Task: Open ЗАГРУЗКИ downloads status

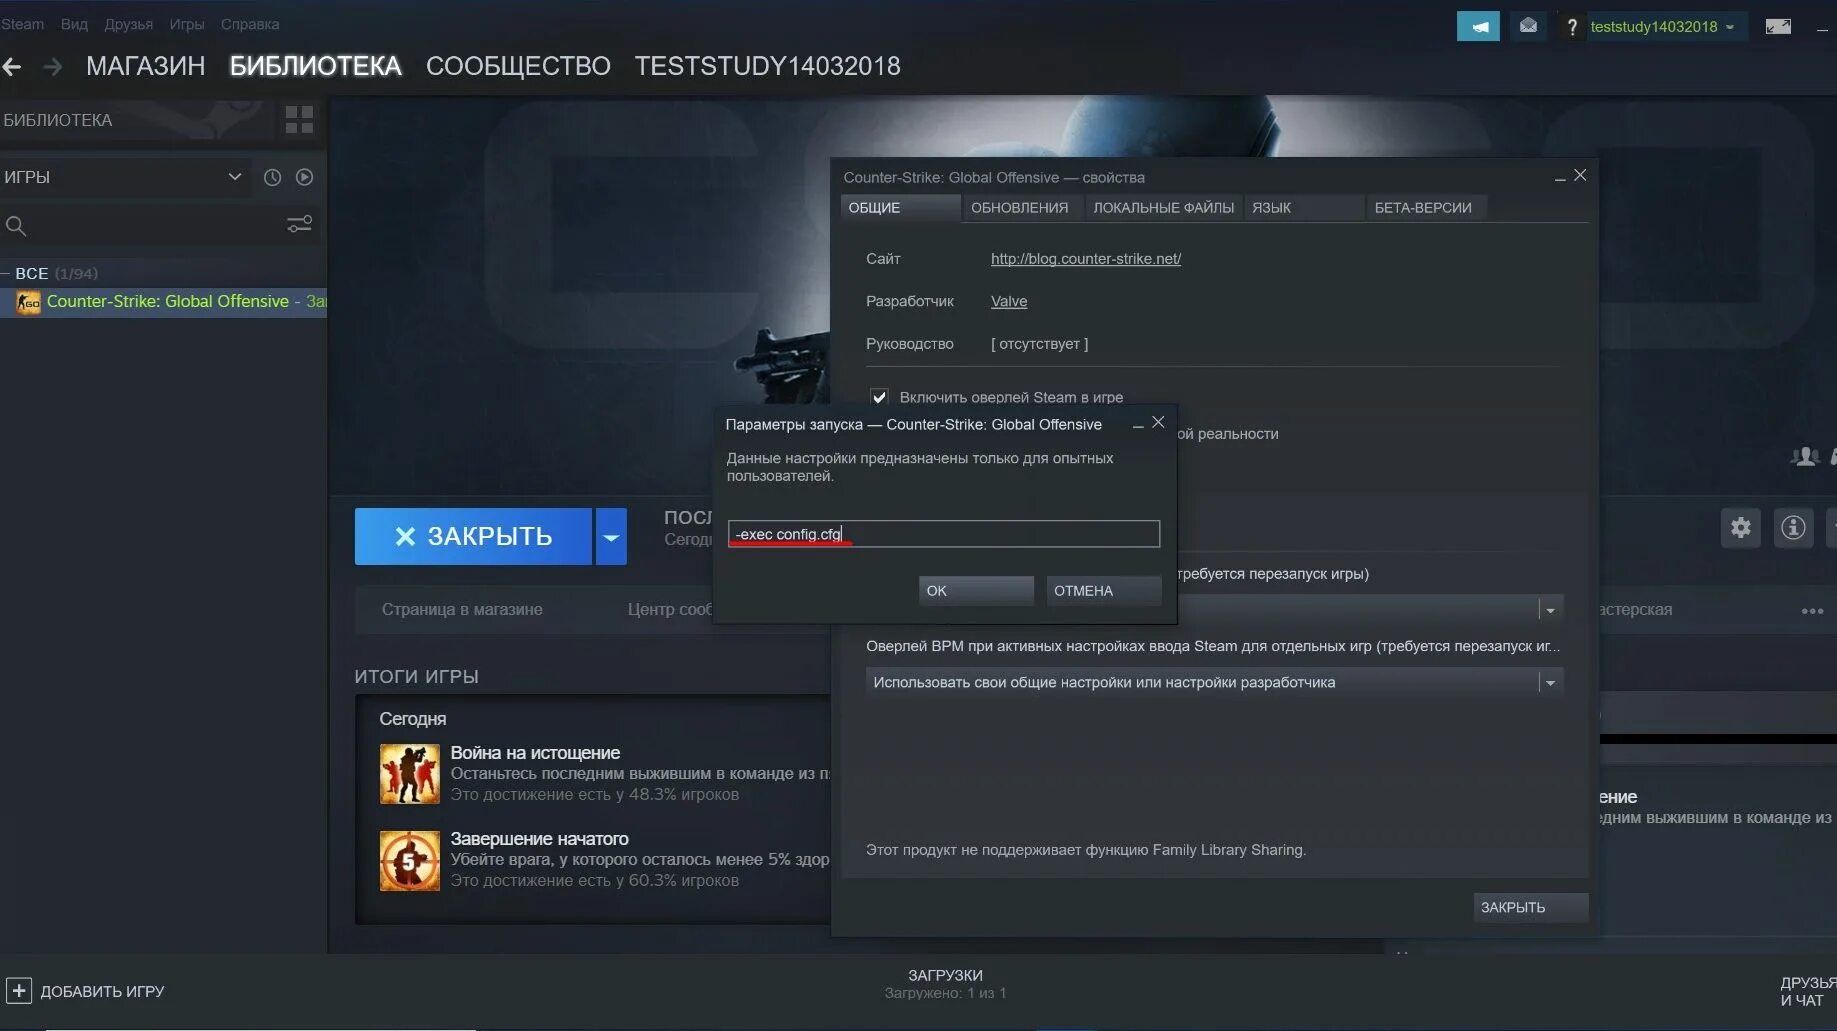Action: pyautogui.click(x=945, y=984)
